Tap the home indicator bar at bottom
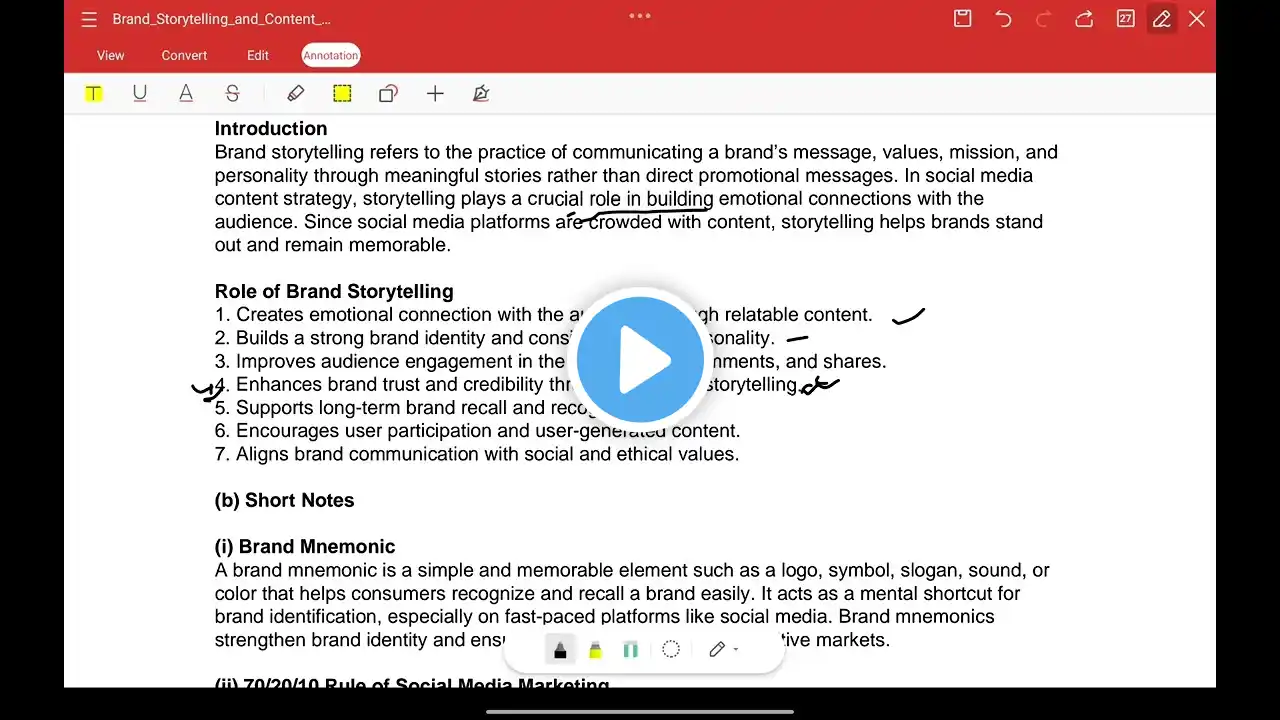Image resolution: width=1280 pixels, height=720 pixels. point(640,712)
